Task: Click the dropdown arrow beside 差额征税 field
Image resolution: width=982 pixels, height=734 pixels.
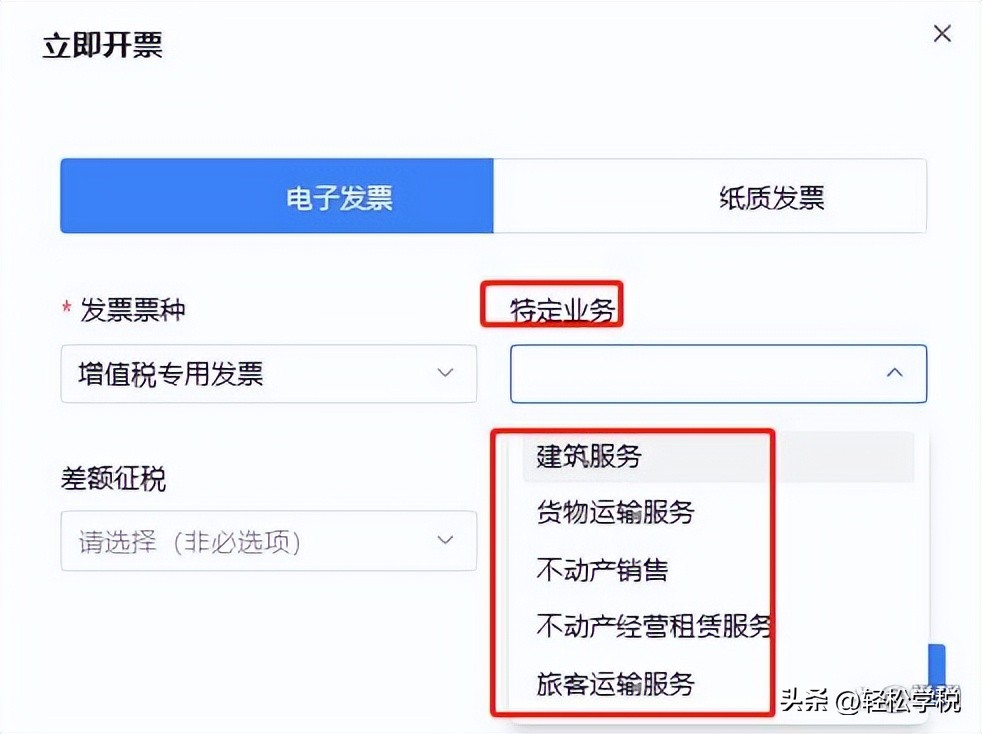Action: 445,540
